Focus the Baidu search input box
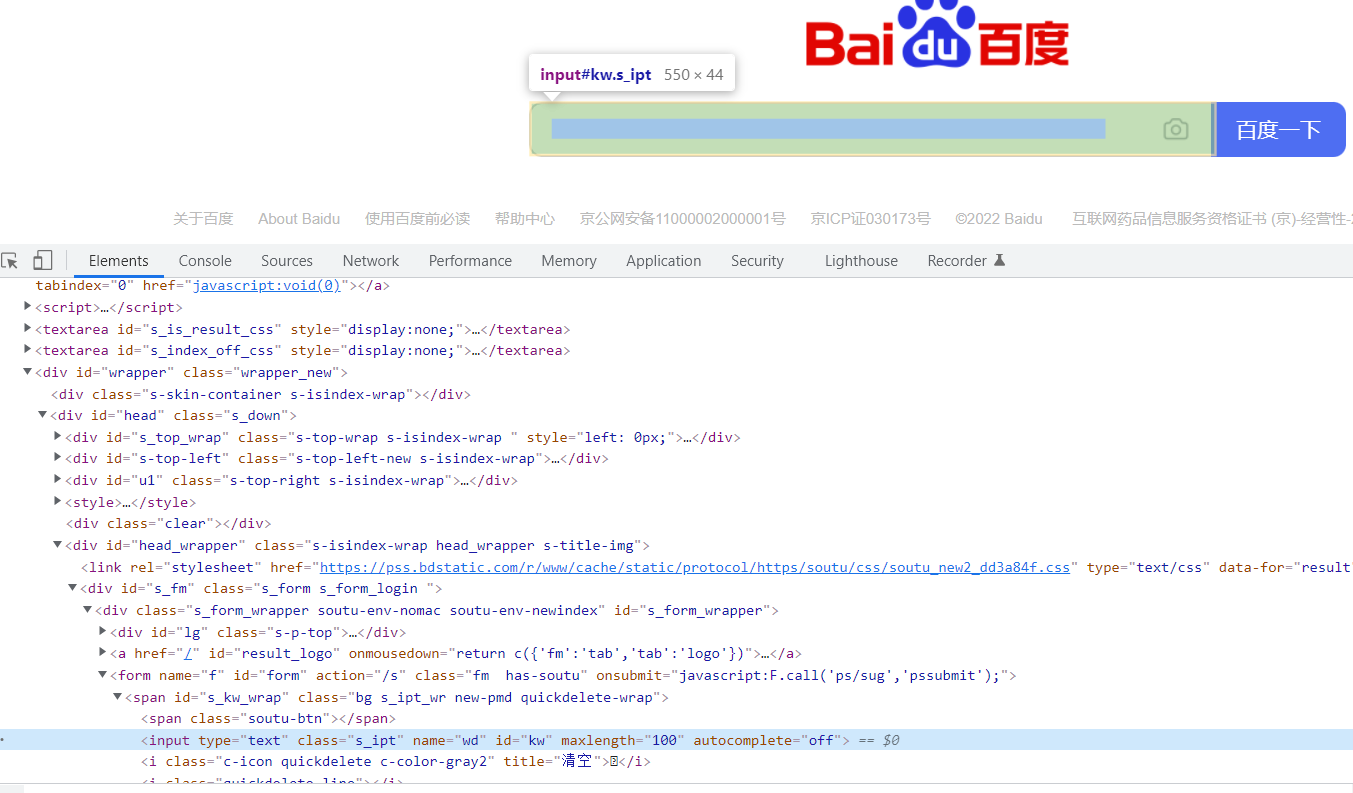Screen dimensions: 1353x793 [x=870, y=129]
